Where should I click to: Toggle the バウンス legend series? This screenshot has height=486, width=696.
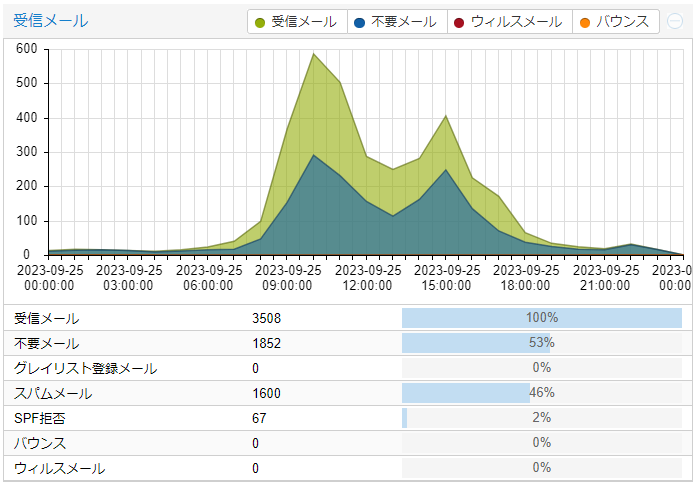pyautogui.click(x=616, y=22)
